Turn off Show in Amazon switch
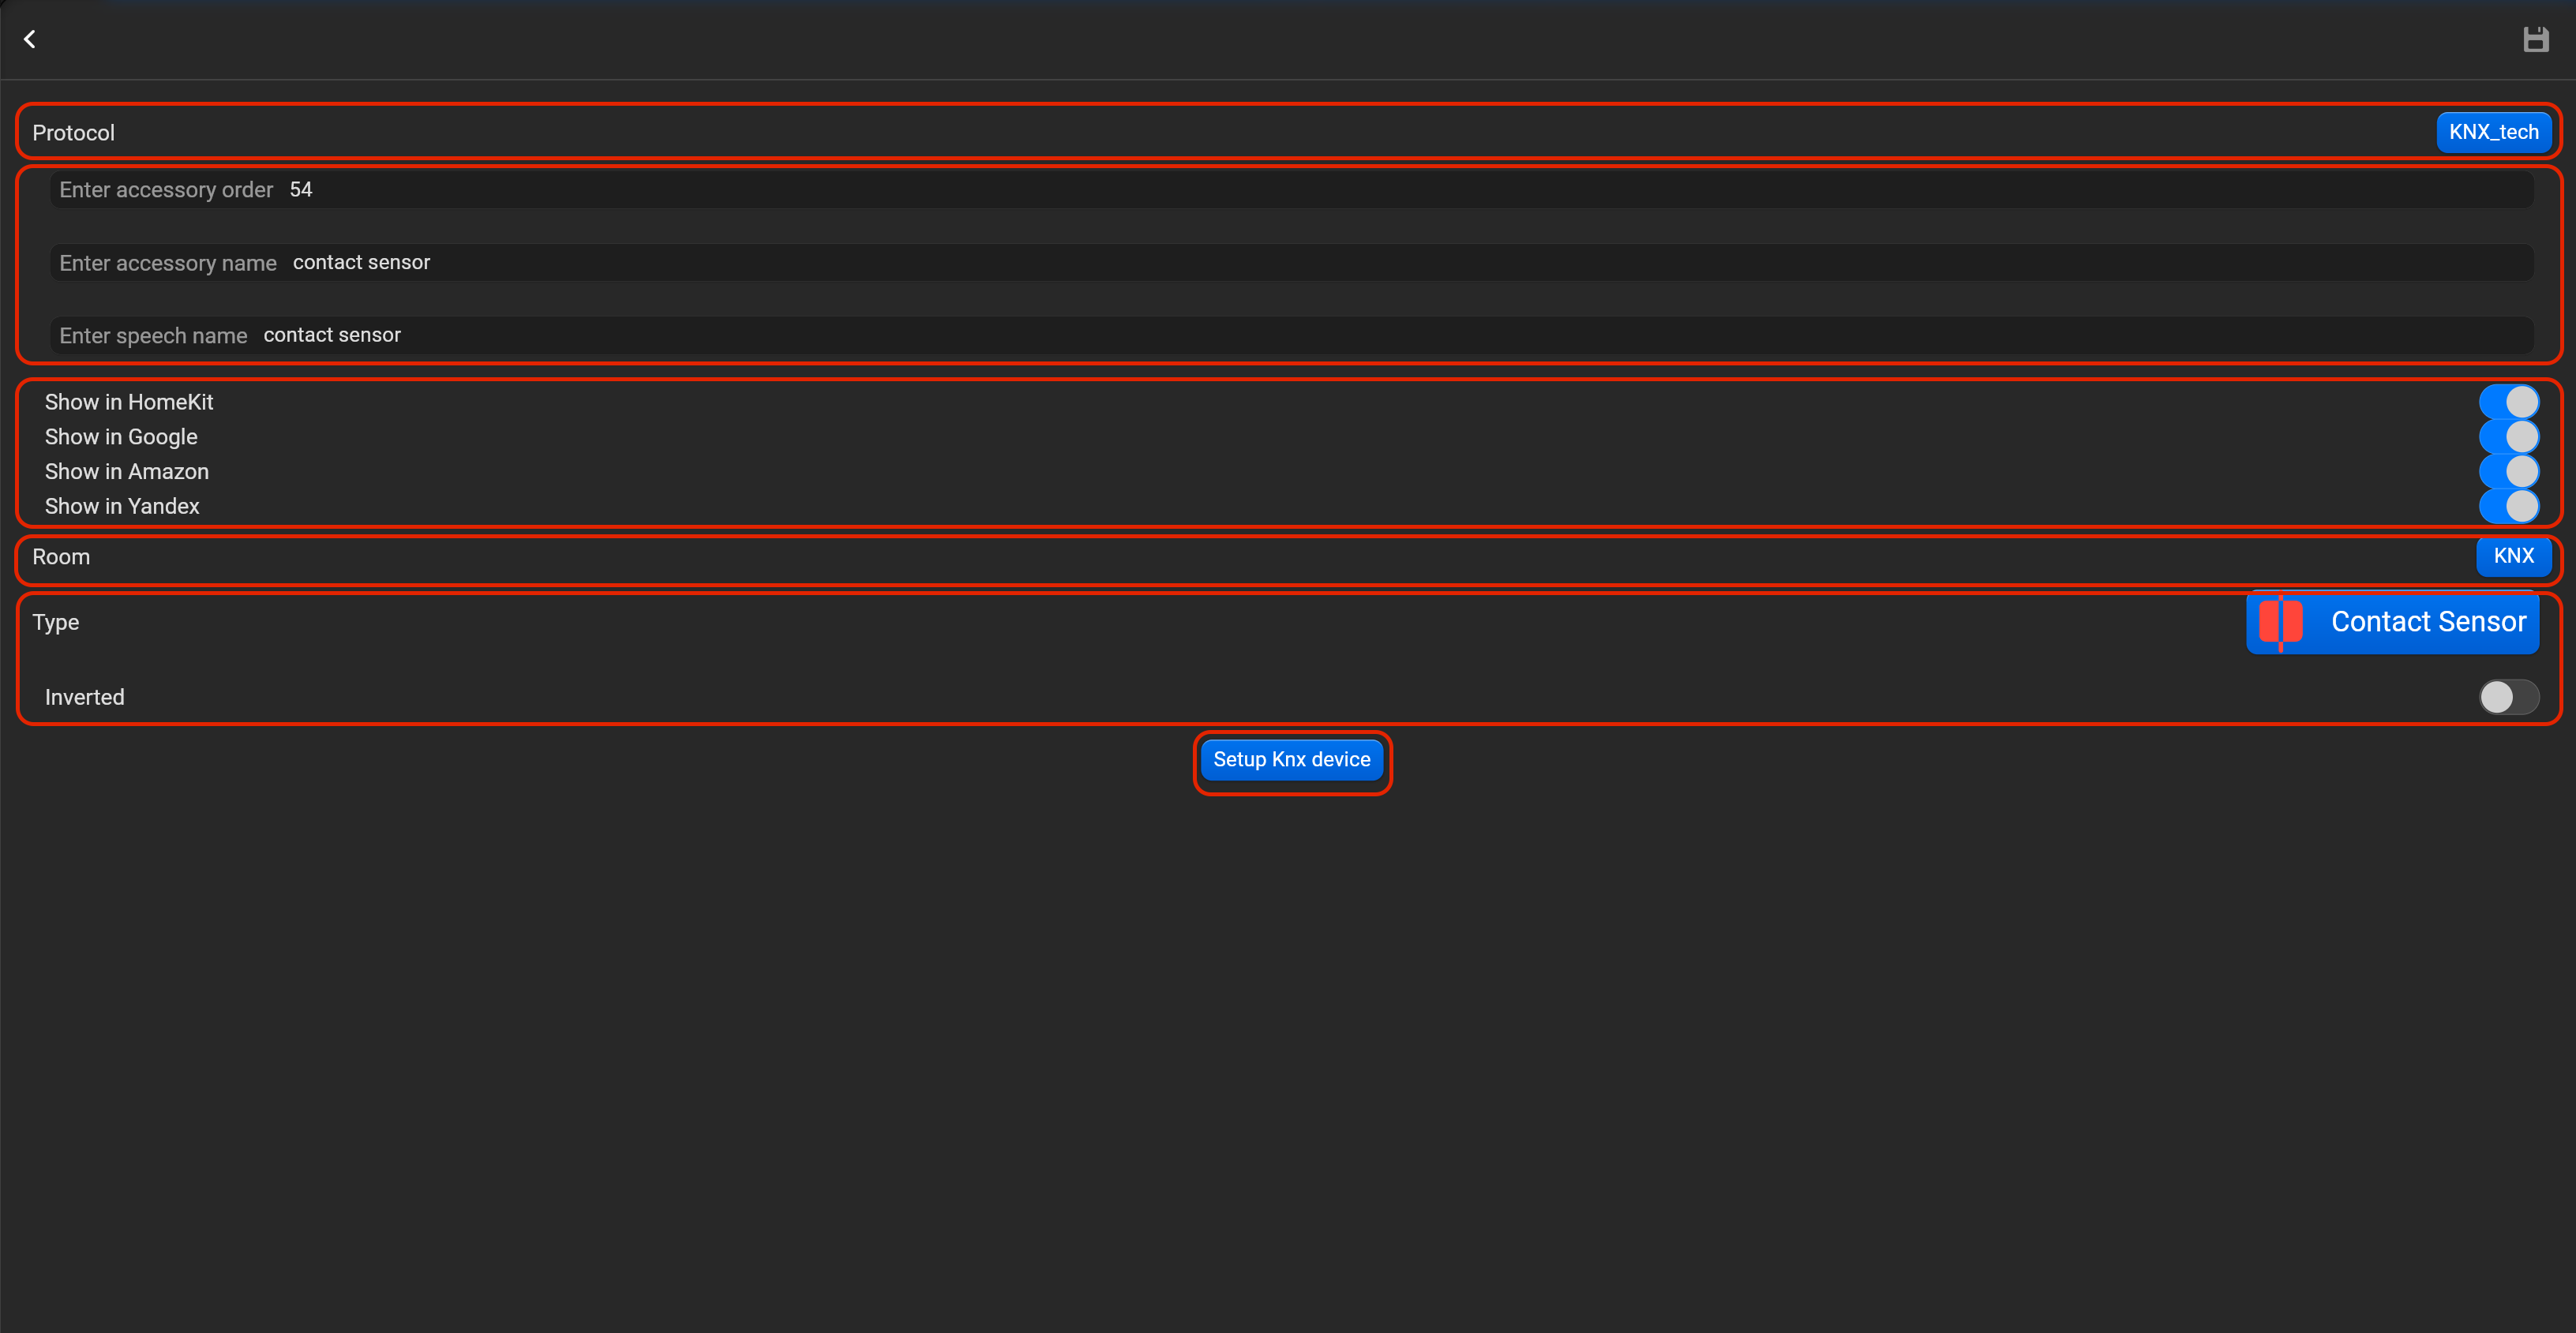2576x1333 pixels. (2508, 471)
